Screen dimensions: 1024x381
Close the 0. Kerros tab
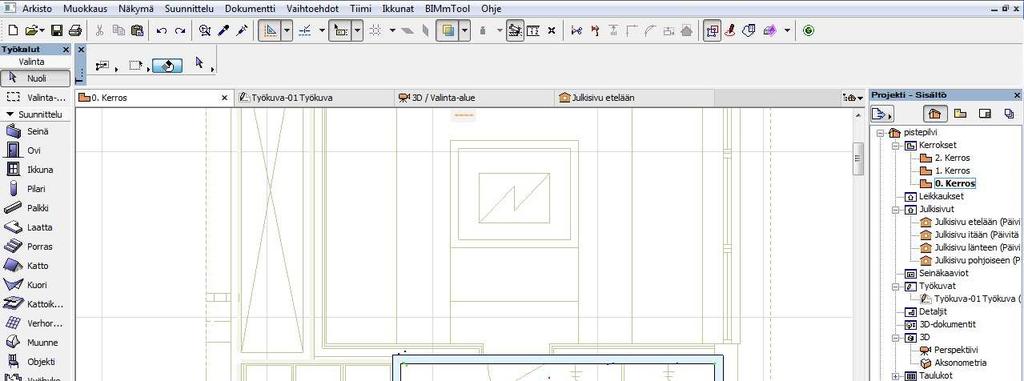pyautogui.click(x=225, y=98)
